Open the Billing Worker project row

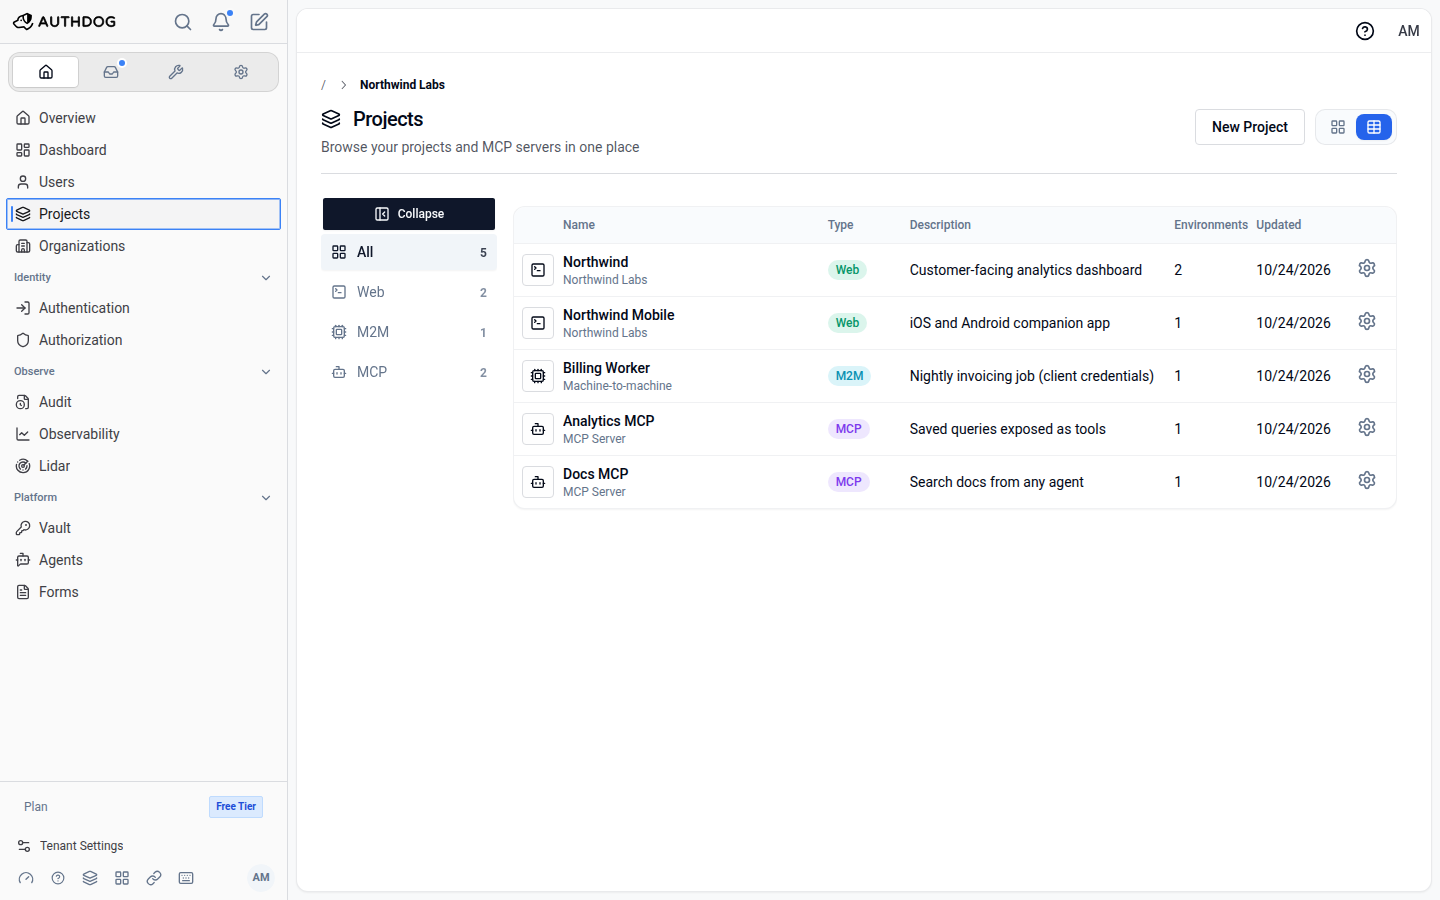955,376
